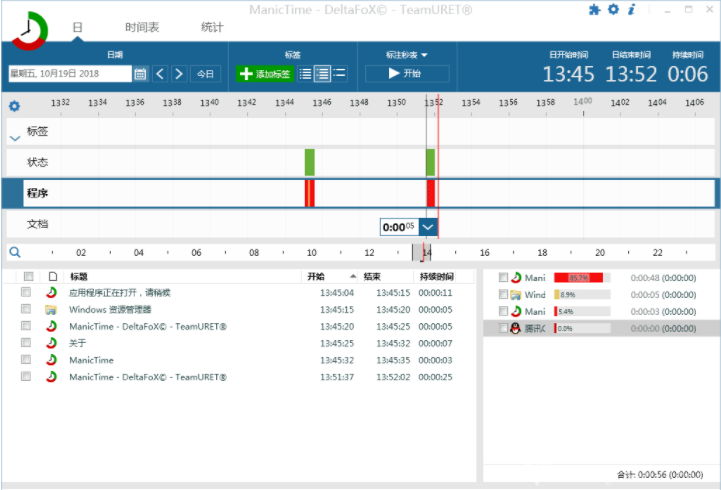Screen dimensions: 721x490
Task: Check the 13:51:37 row checkbox
Action: (x=26, y=376)
